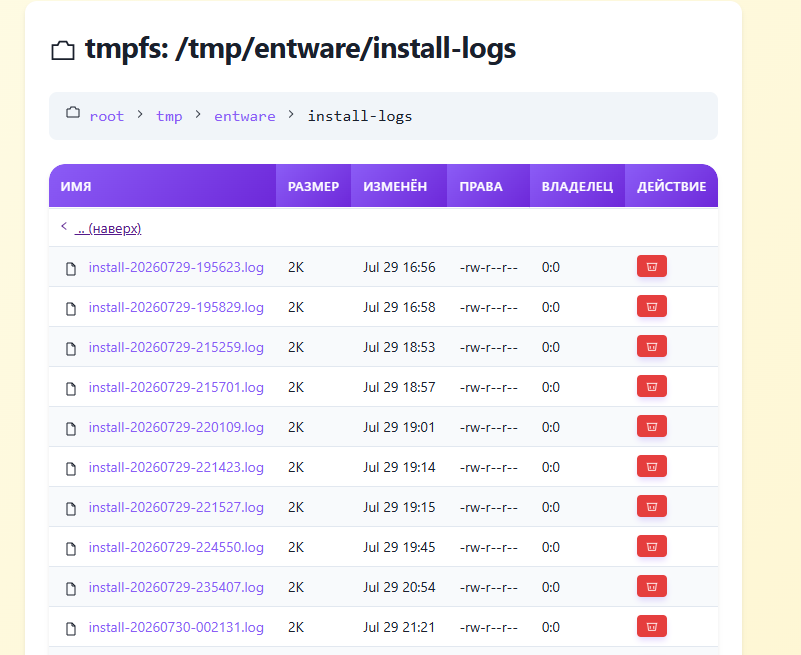Navigate to entware in the breadcrumb
The image size is (801, 655).
point(245,116)
